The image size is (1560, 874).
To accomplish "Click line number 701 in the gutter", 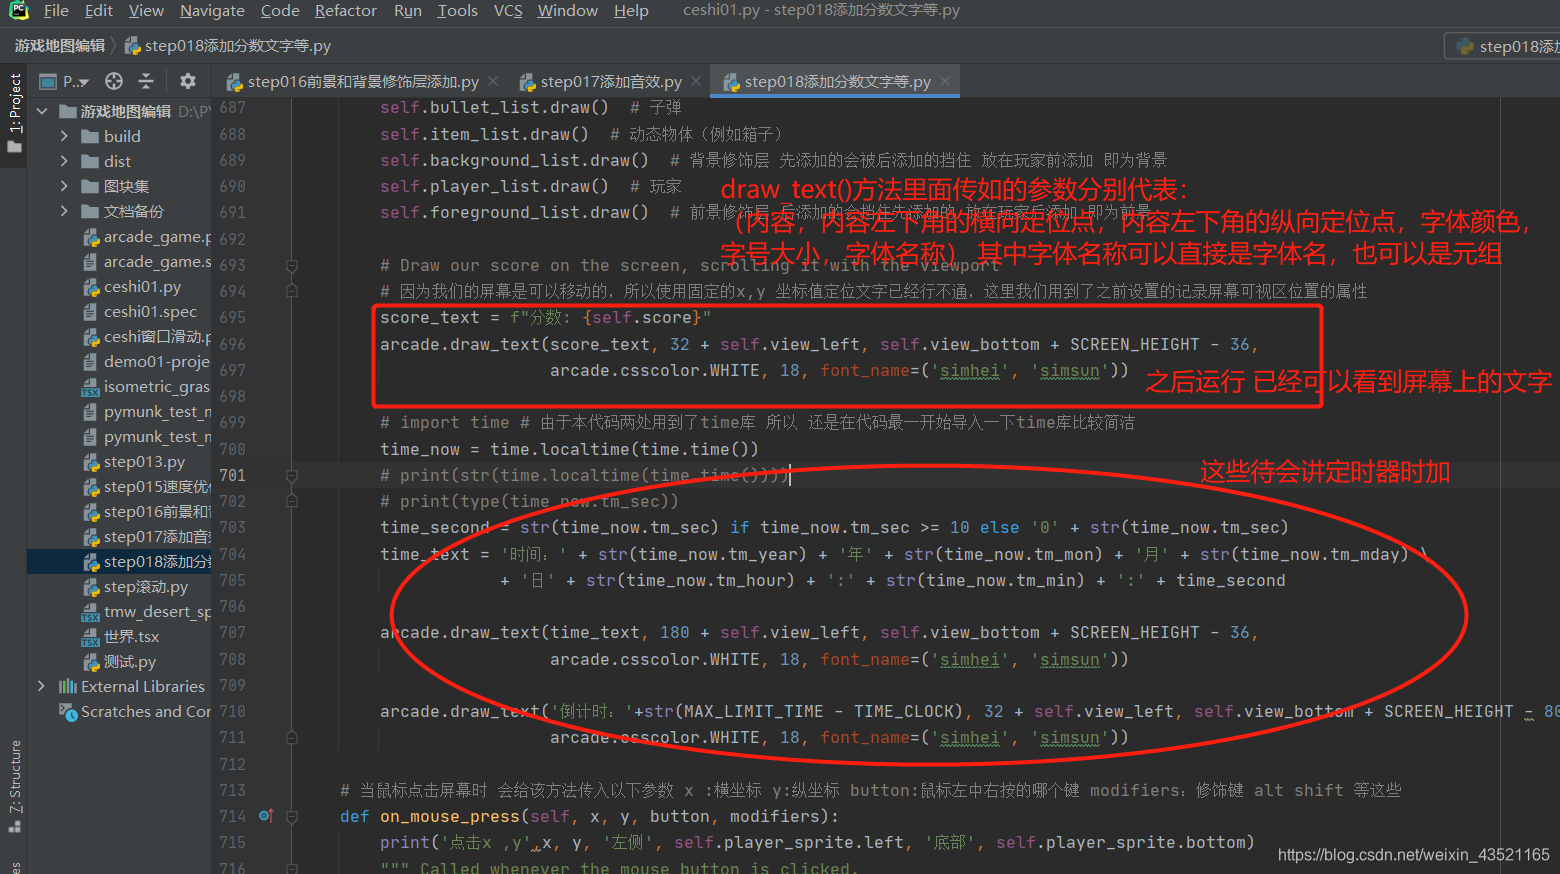I will 232,475.
